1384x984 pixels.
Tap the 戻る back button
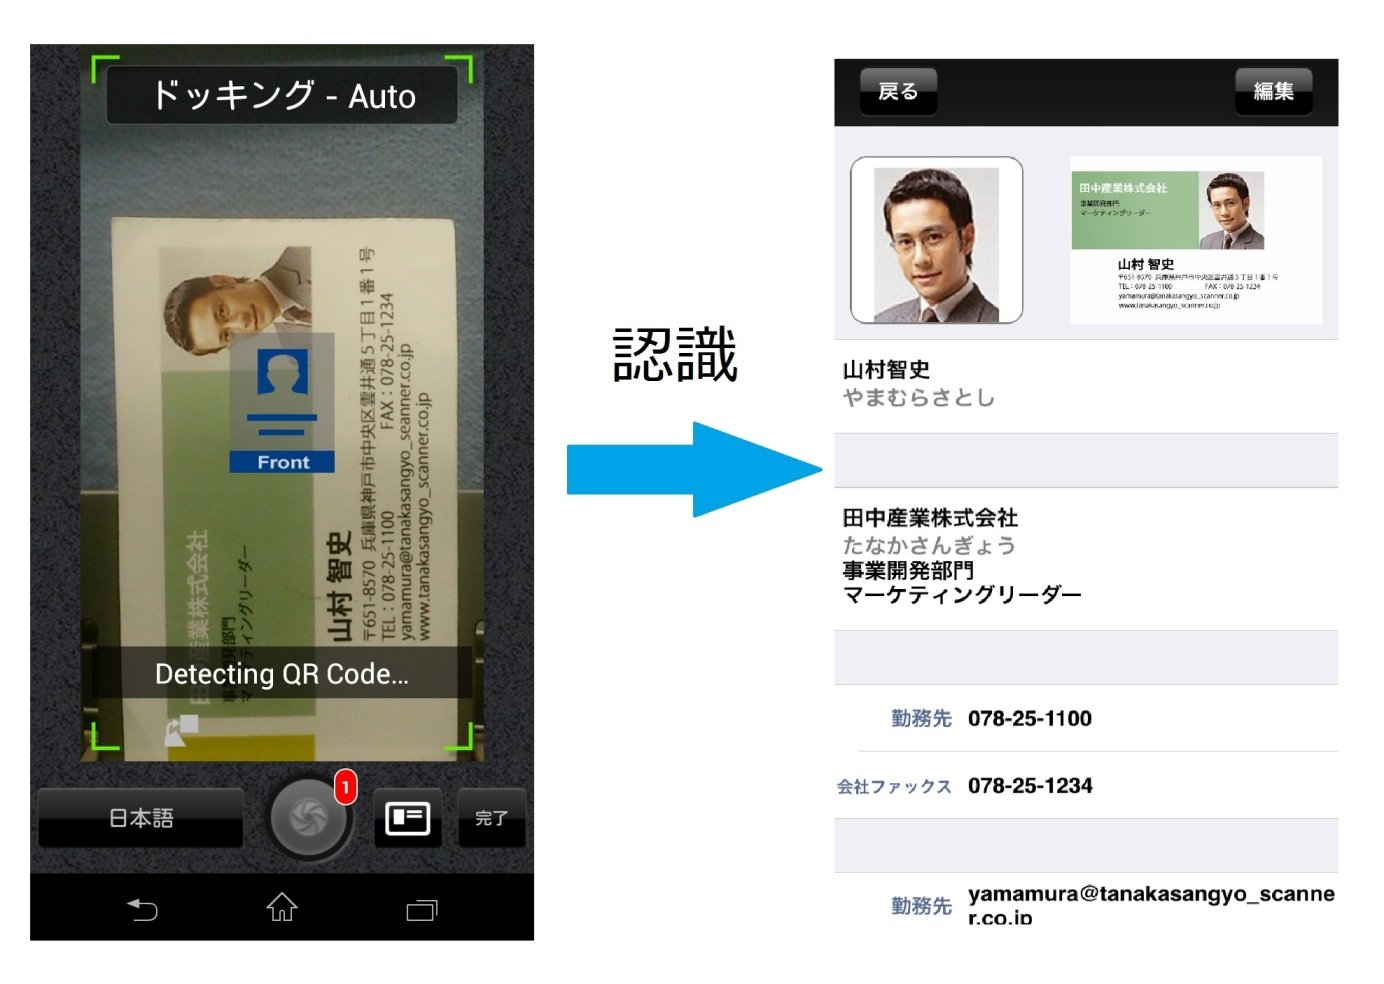(x=897, y=92)
